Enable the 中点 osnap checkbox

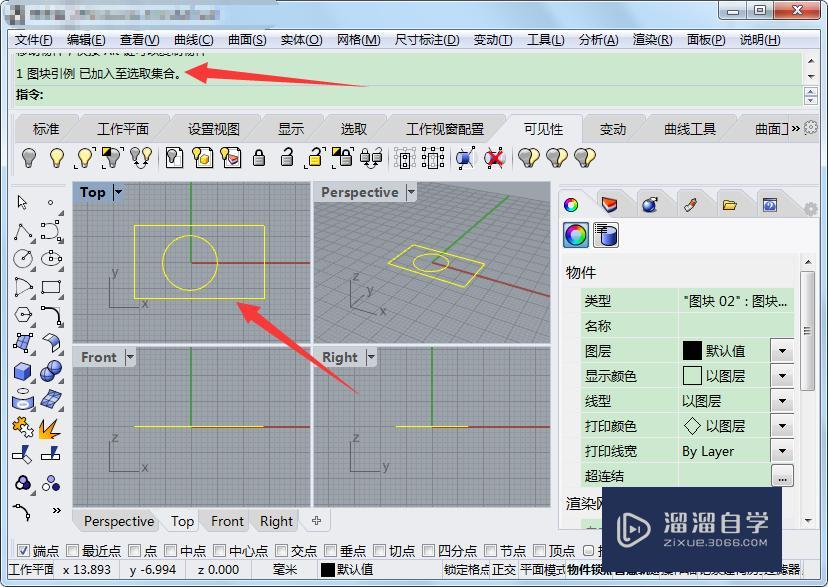[x=170, y=551]
